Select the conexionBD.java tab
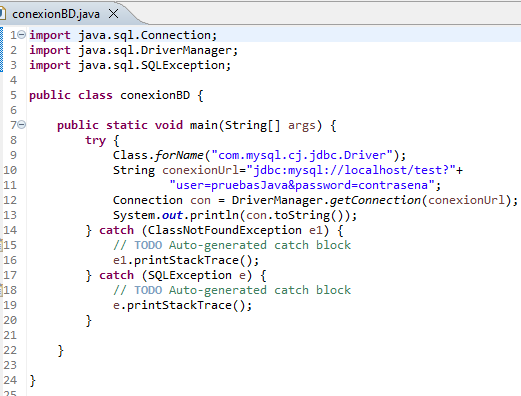Image resolution: width=521 pixels, height=396 pixels. (x=56, y=14)
